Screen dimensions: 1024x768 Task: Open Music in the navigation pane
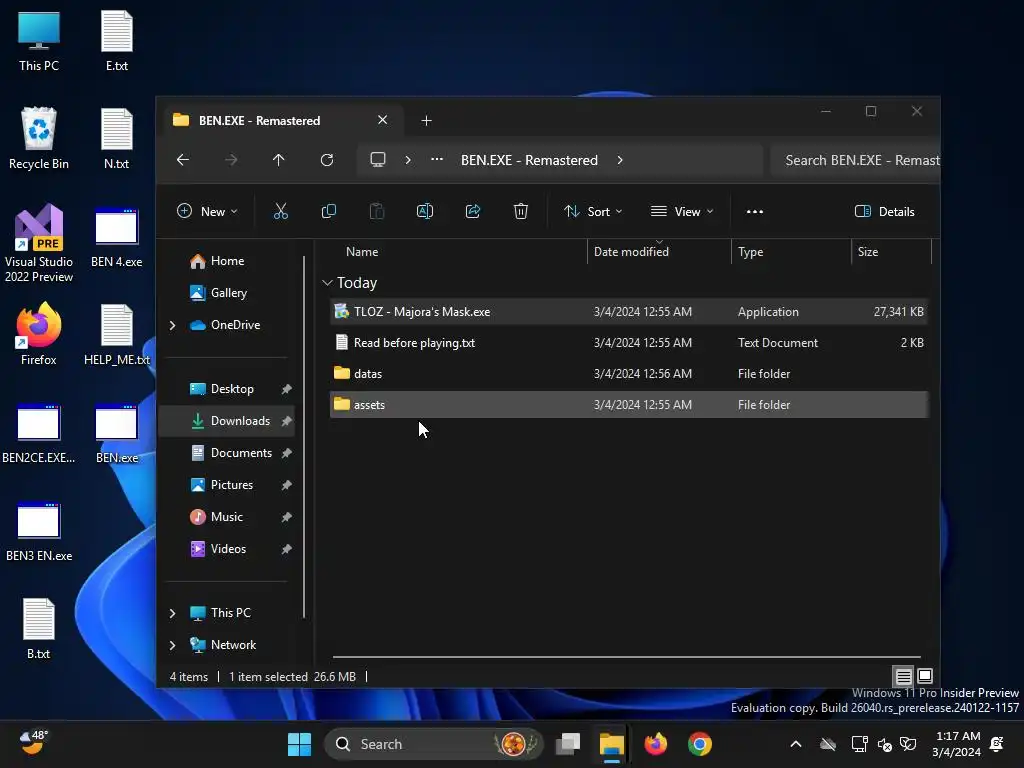coord(227,517)
